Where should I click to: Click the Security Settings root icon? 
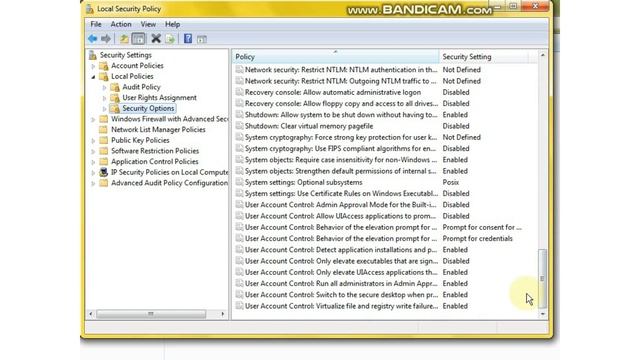(93, 55)
